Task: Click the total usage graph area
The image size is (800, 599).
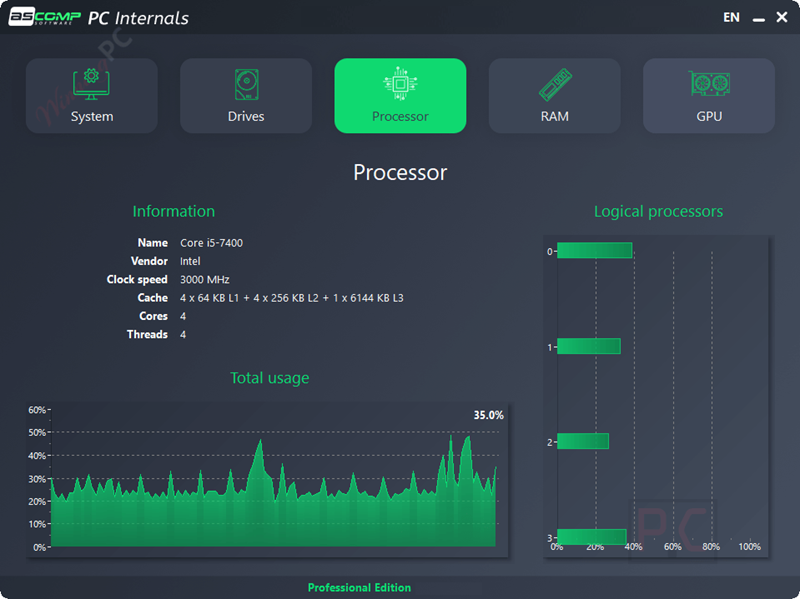Action: tap(267, 480)
